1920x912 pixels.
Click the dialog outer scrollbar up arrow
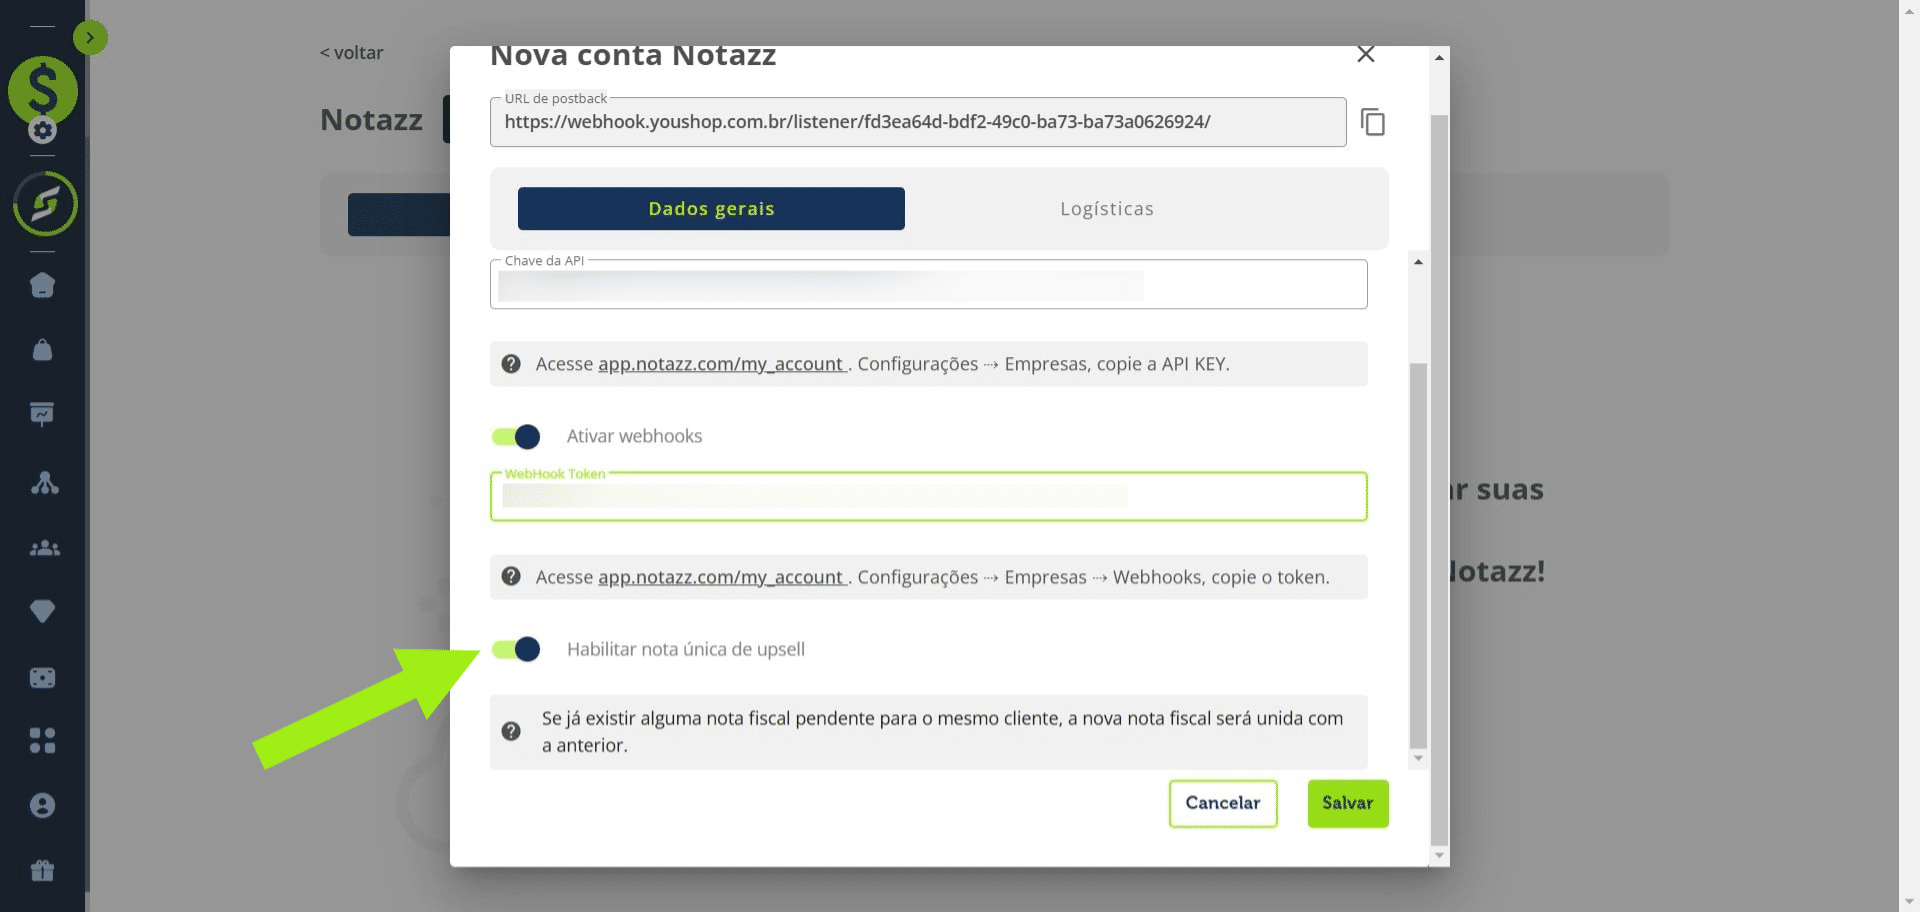click(1439, 58)
